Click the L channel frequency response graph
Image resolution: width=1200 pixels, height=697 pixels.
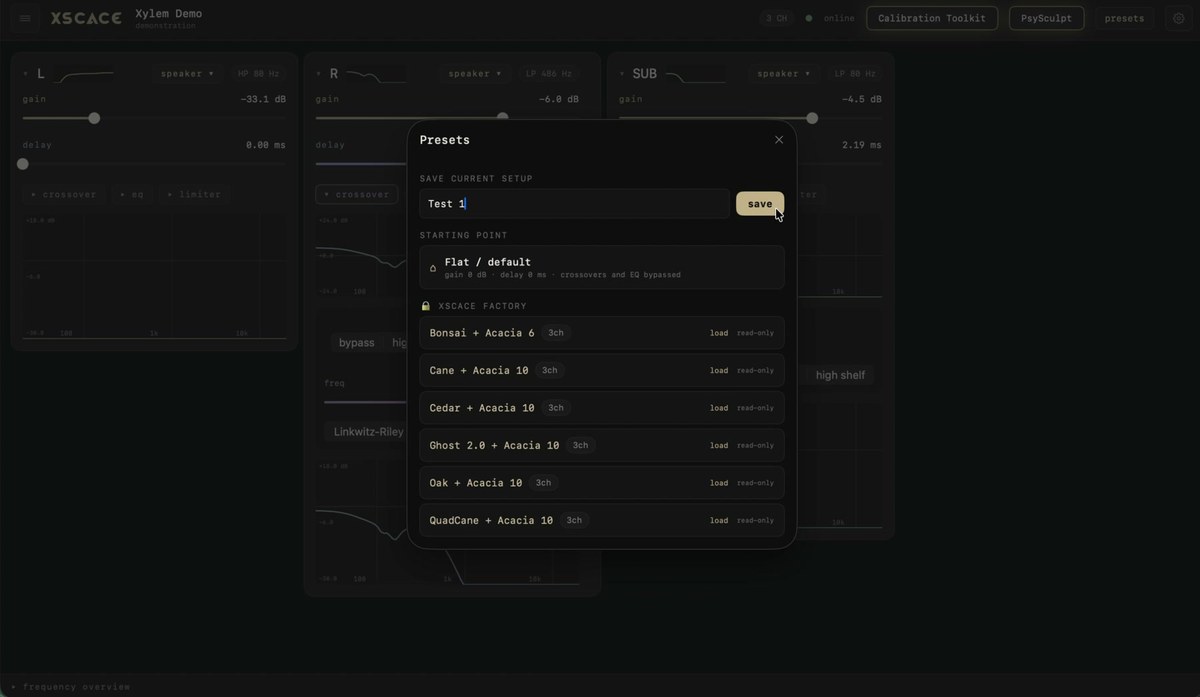[155, 276]
